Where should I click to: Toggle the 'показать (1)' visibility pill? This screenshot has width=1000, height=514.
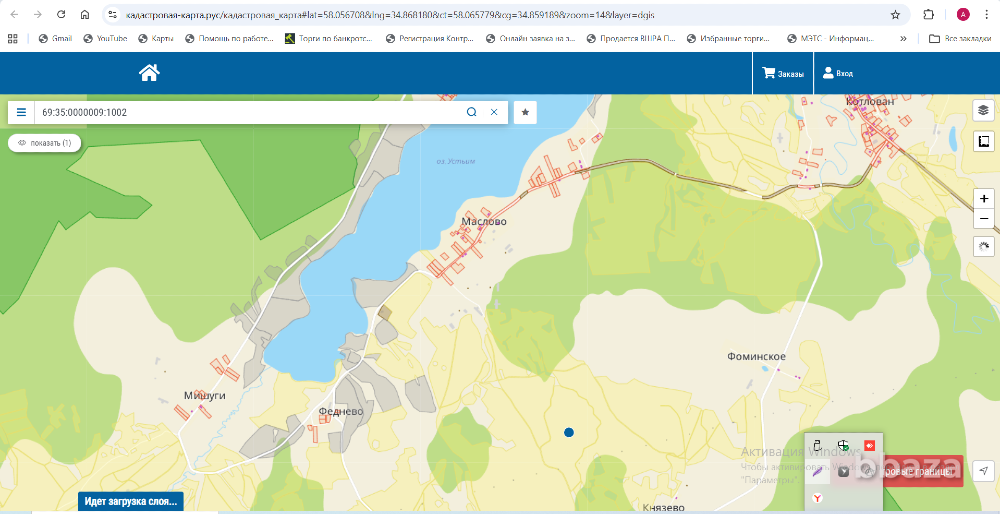click(x=44, y=143)
